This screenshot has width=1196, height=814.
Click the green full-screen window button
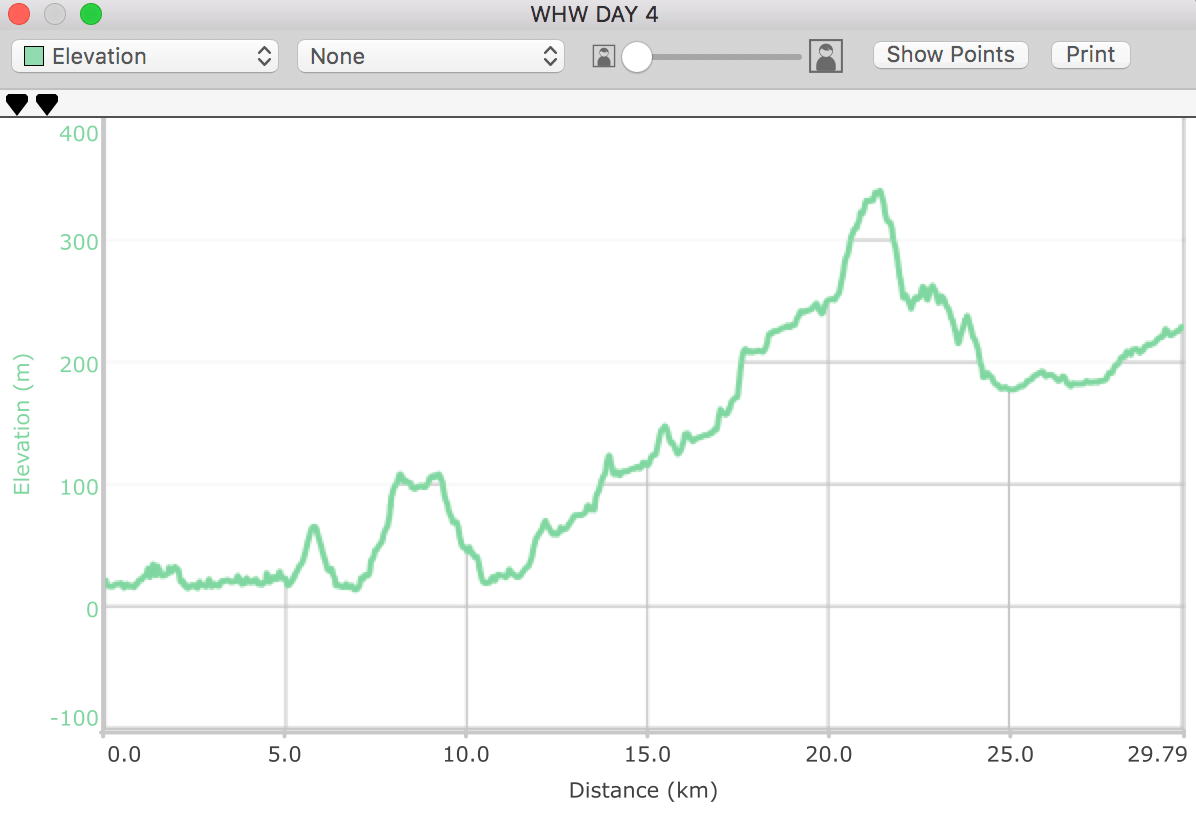(91, 14)
